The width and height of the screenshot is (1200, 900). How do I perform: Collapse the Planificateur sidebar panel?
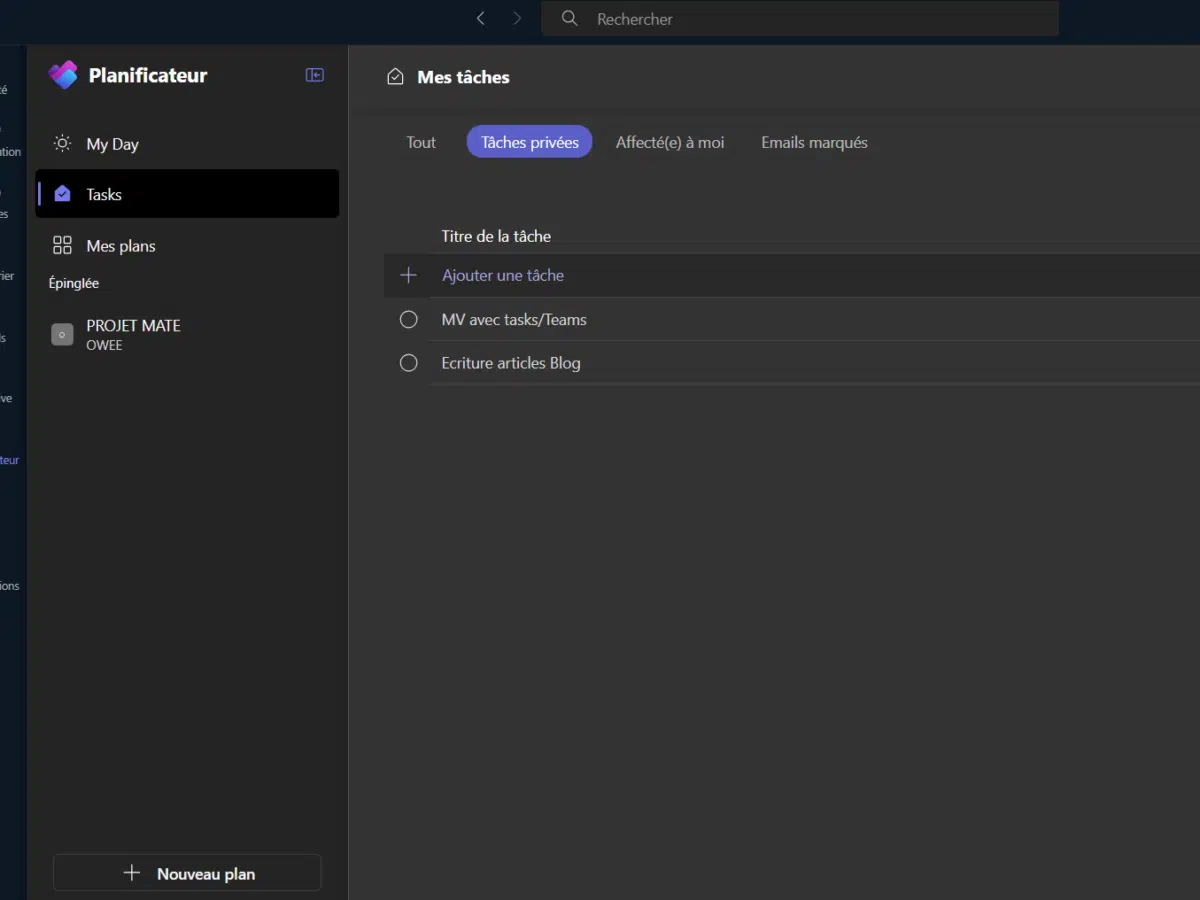pos(315,75)
